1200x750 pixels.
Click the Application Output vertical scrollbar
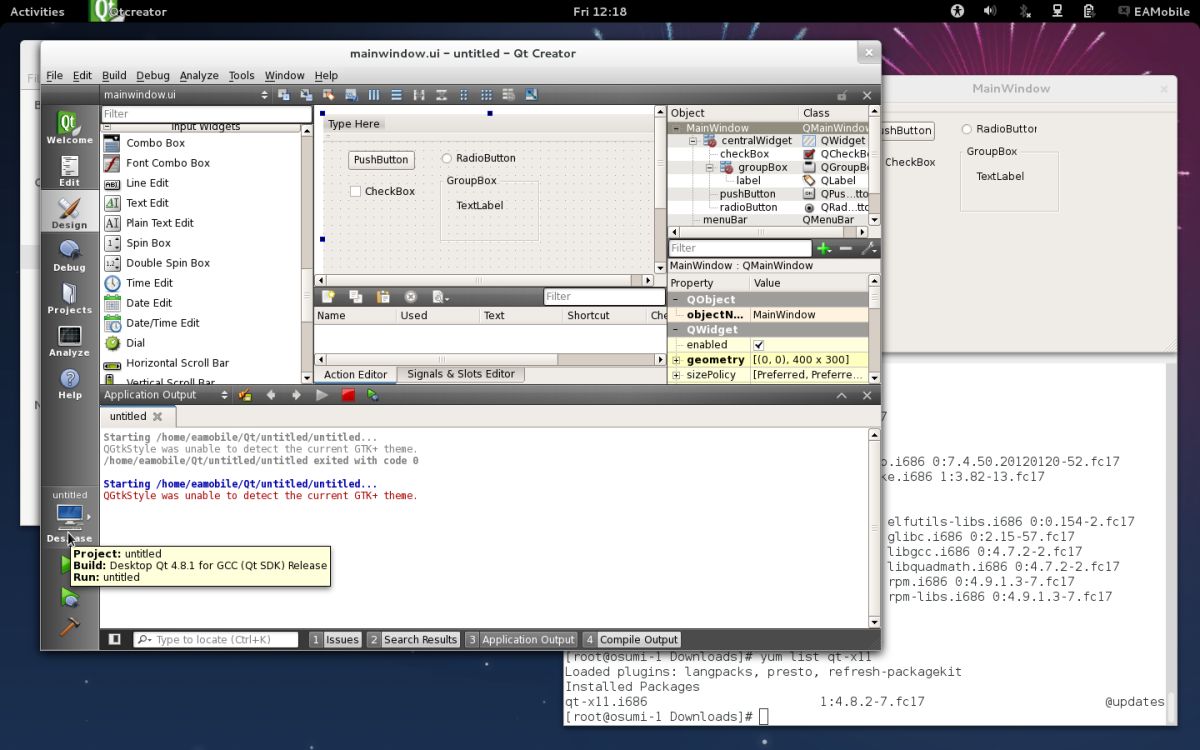(x=875, y=526)
